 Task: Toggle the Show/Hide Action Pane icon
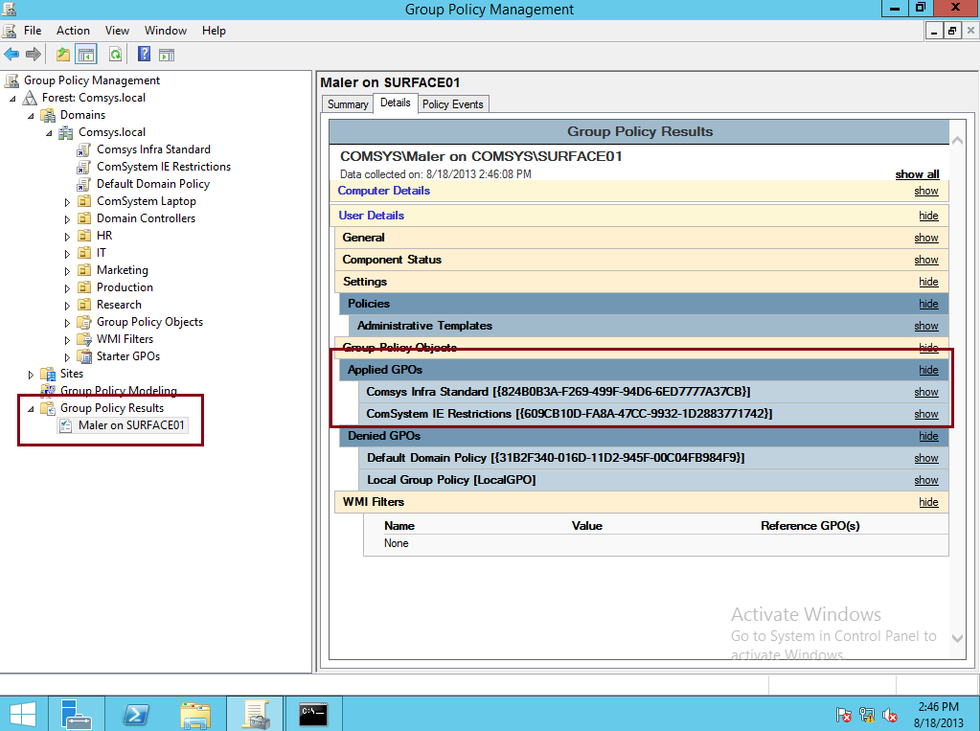[166, 54]
